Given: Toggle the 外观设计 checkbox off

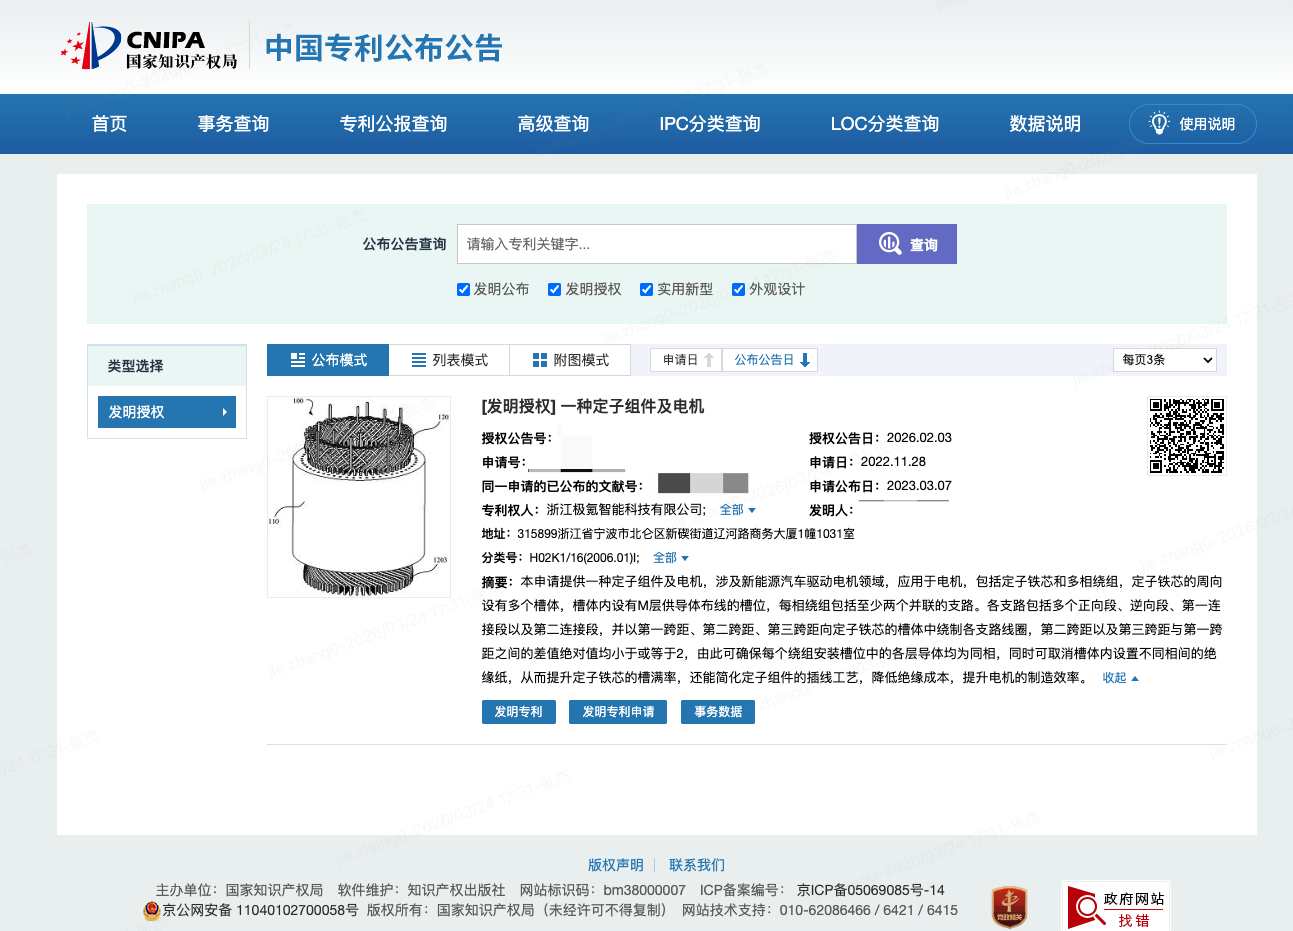Looking at the screenshot, I should pyautogui.click(x=738, y=289).
